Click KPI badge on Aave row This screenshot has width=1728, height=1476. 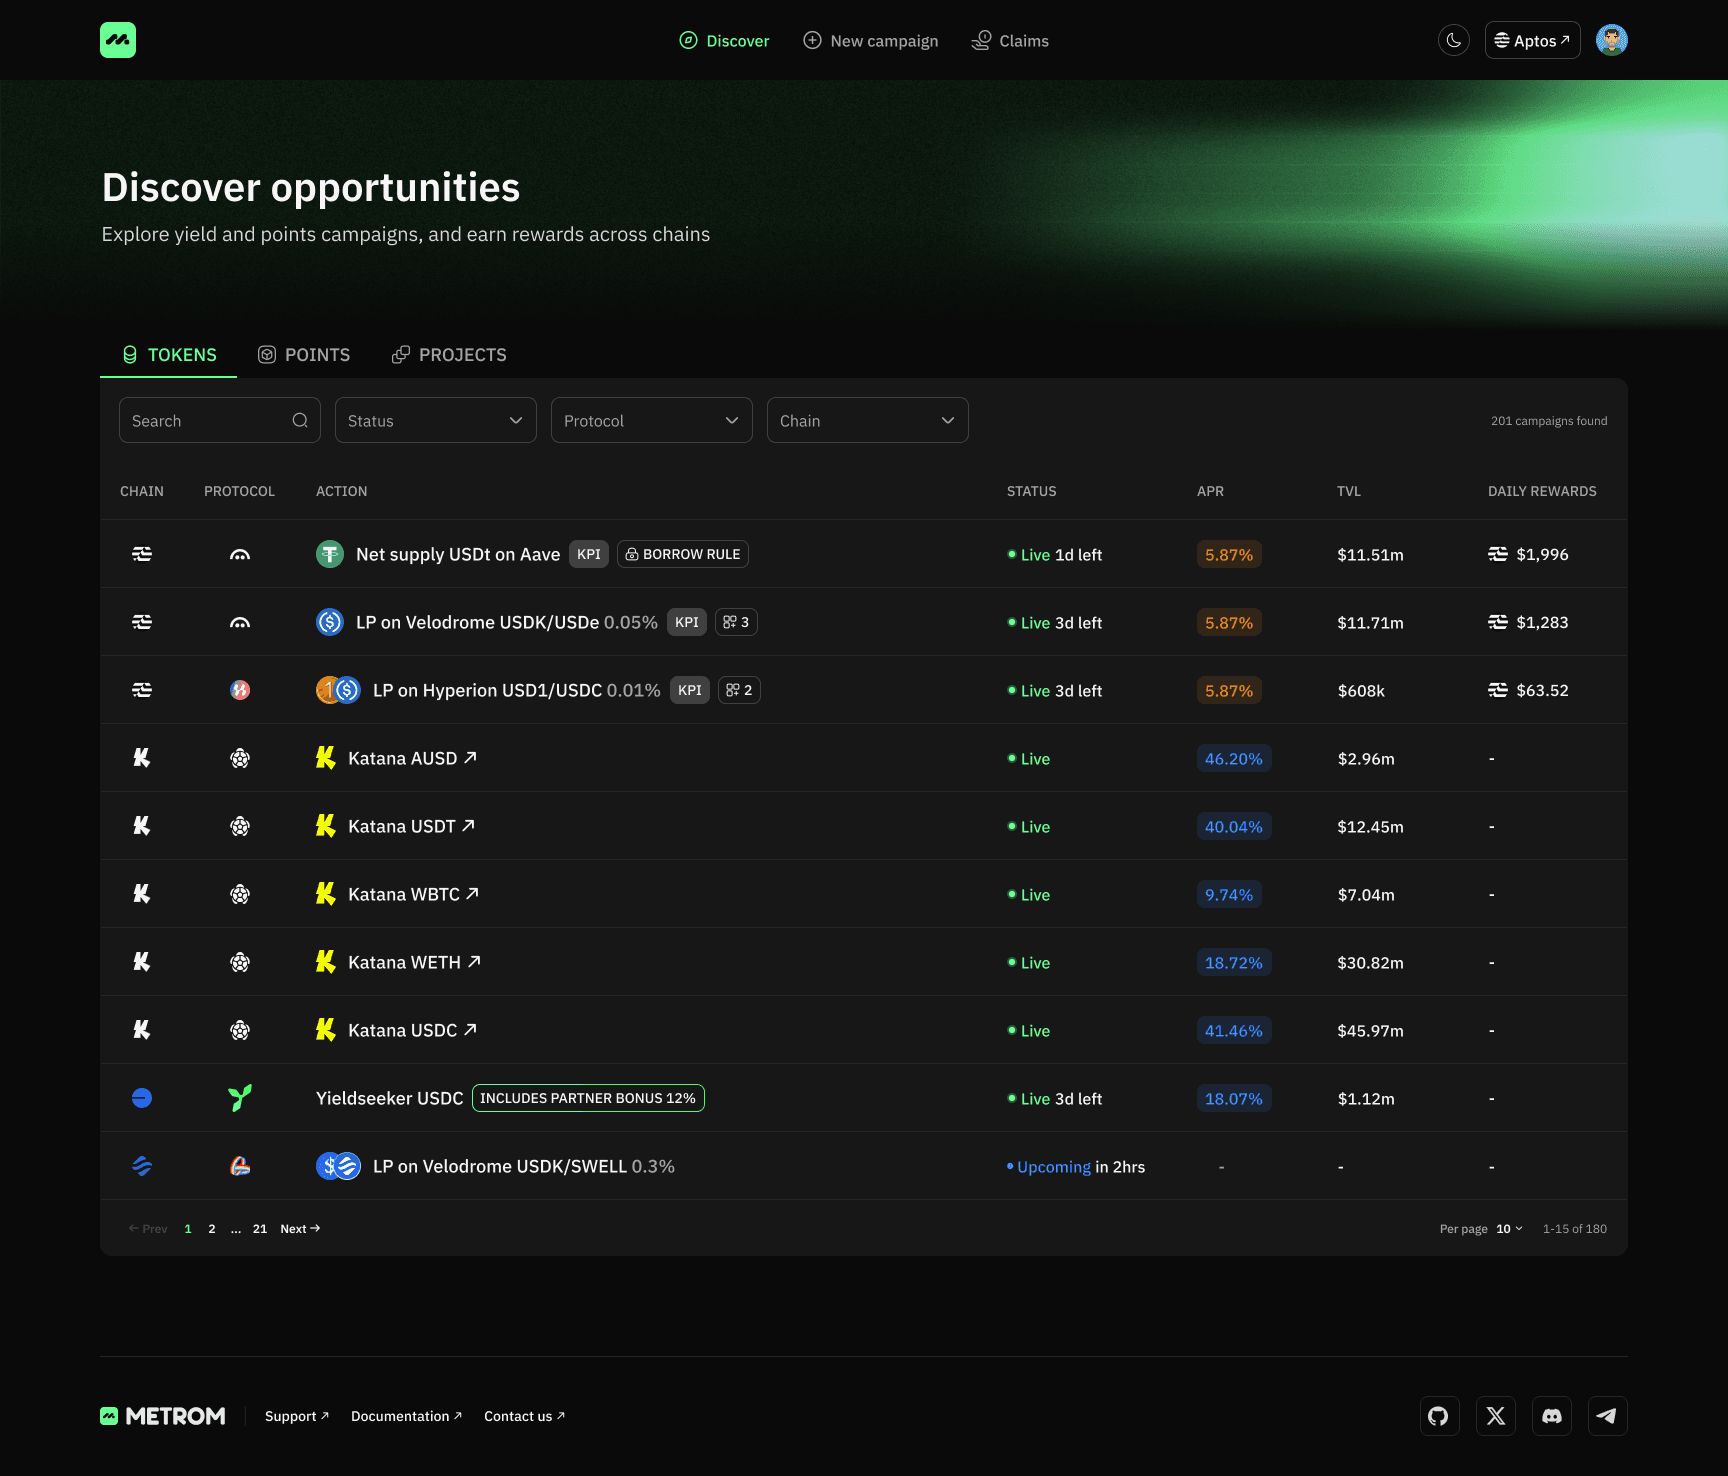point(589,554)
